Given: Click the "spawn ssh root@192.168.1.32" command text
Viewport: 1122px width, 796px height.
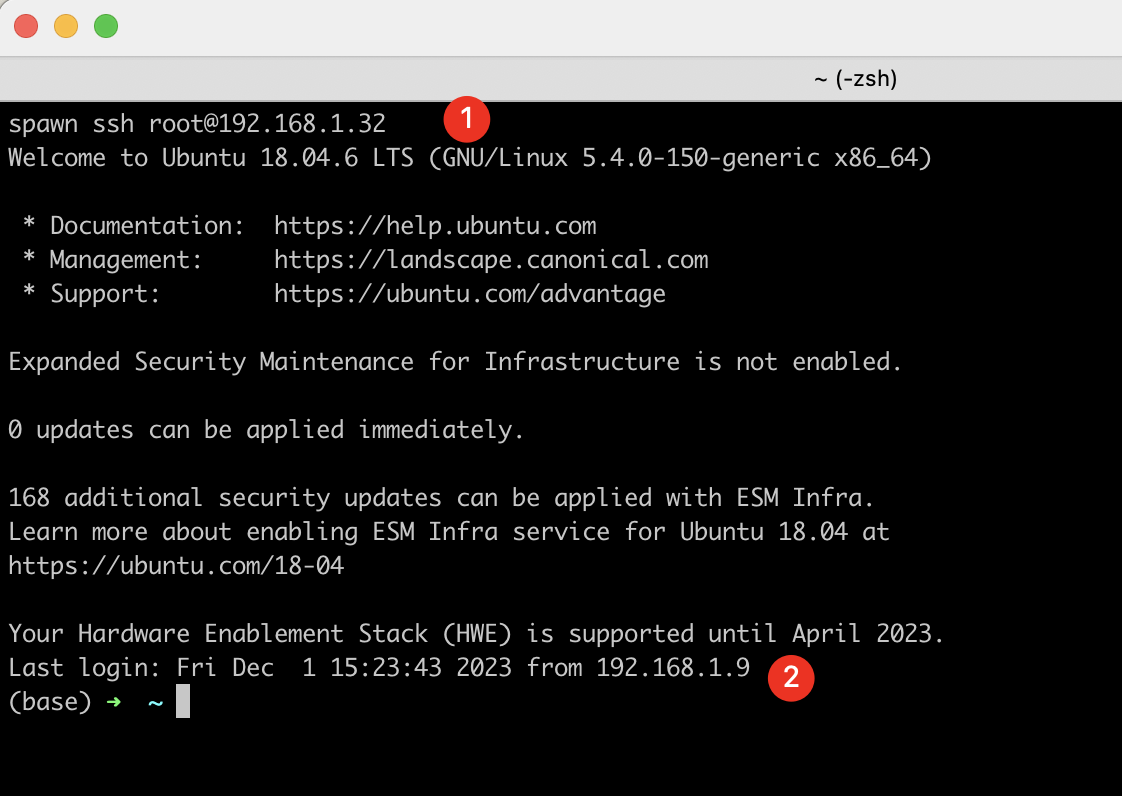Looking at the screenshot, I should pos(197,124).
